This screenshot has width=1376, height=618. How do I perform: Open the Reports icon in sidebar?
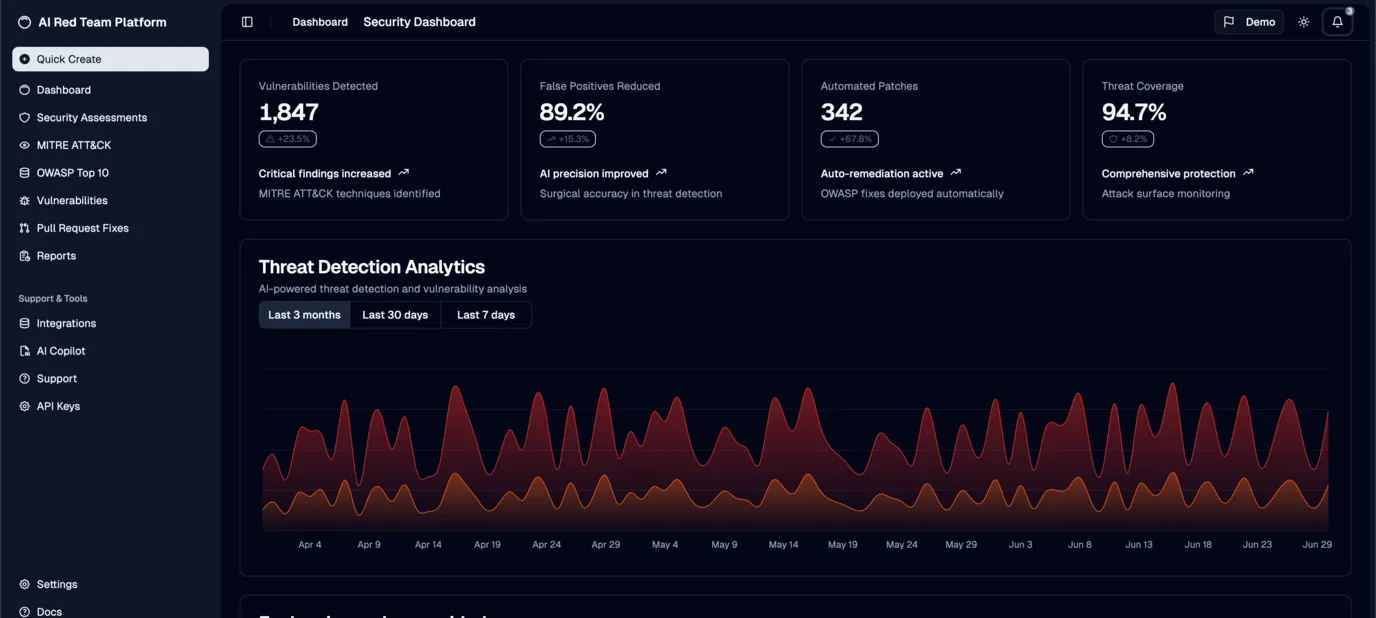[23, 256]
